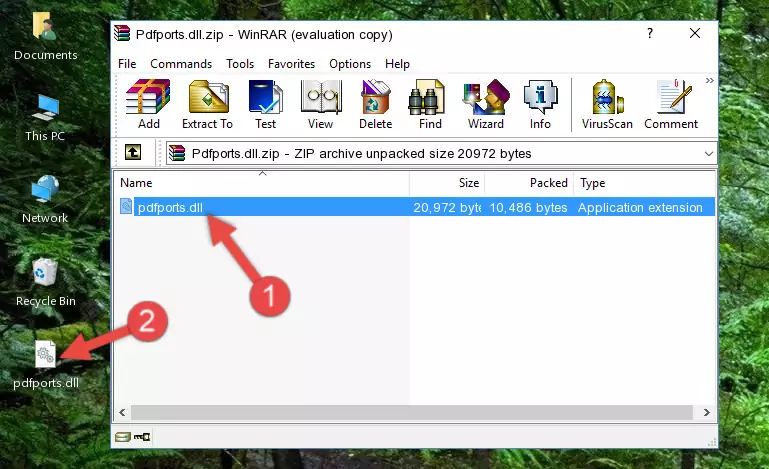Click the Add toolbar icon
The height and width of the screenshot is (469, 769).
click(x=148, y=104)
